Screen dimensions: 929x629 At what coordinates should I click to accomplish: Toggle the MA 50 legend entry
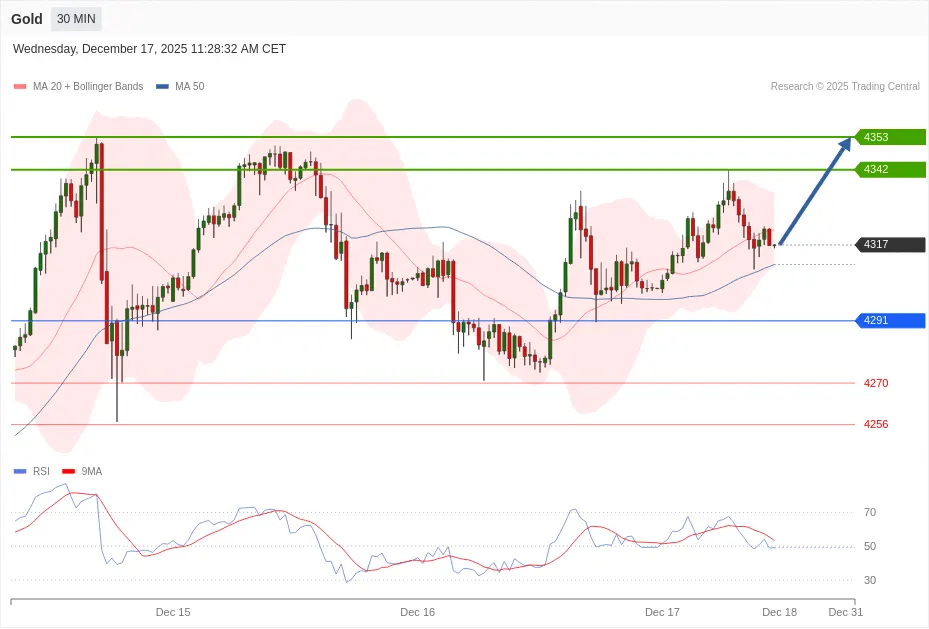[181, 87]
